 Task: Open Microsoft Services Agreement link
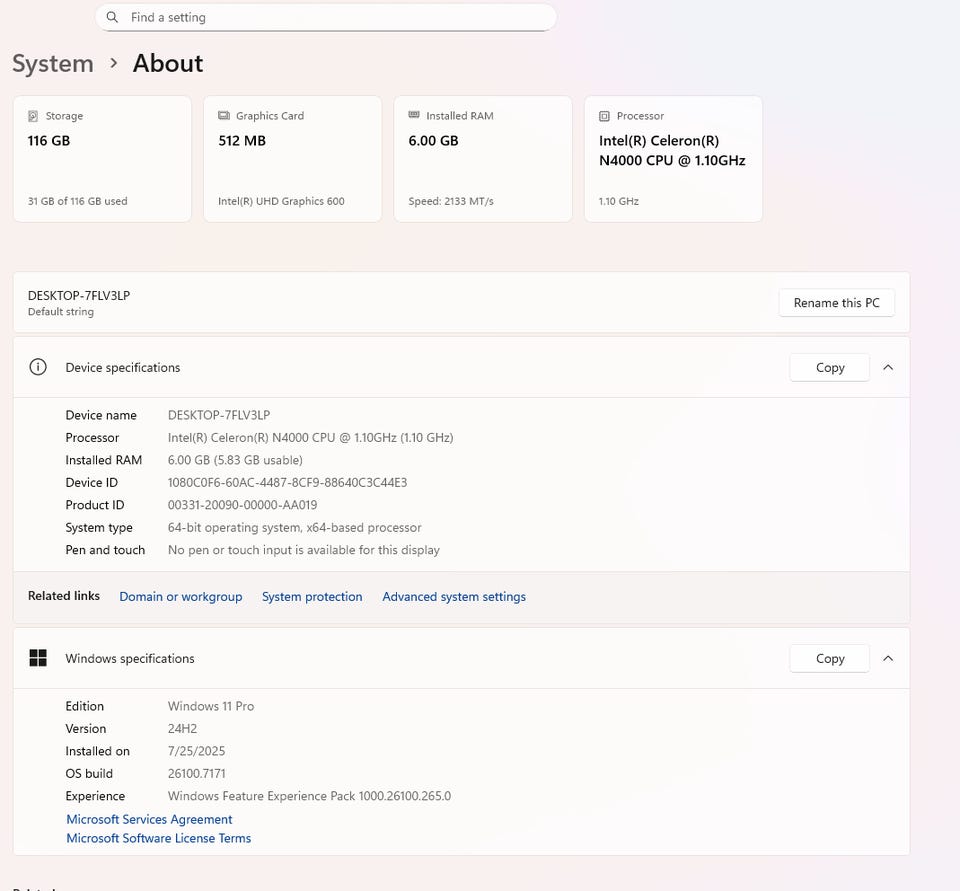pos(149,819)
